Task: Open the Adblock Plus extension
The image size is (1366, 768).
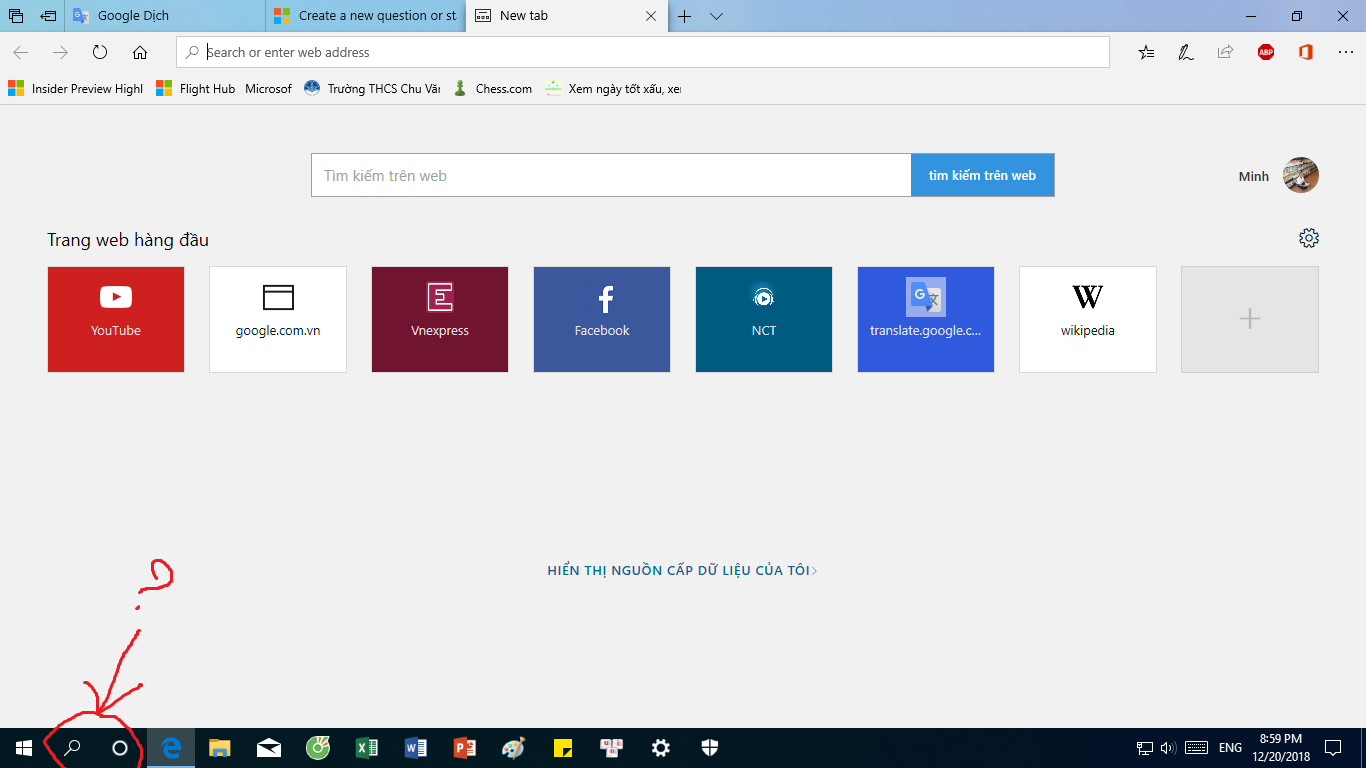Action: tap(1266, 52)
